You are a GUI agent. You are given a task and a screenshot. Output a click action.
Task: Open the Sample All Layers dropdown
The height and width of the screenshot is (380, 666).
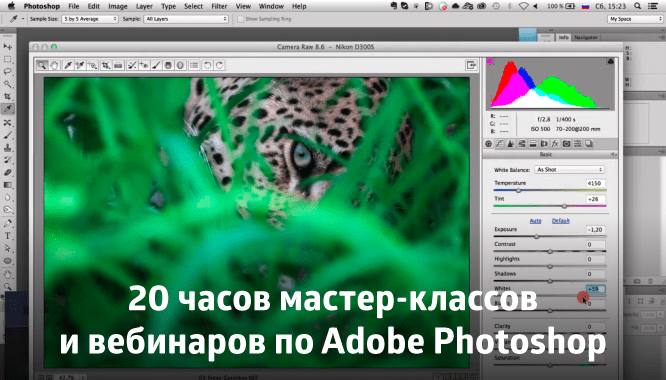[186, 19]
